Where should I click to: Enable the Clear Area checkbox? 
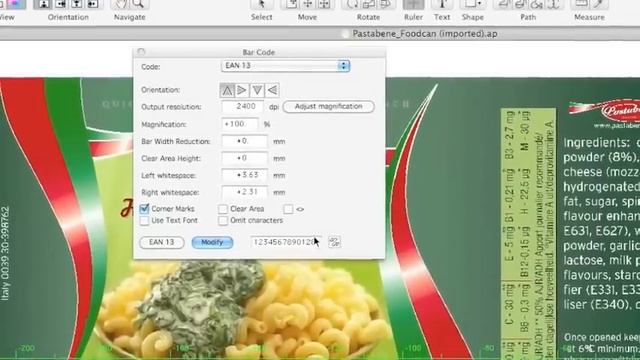(x=223, y=209)
